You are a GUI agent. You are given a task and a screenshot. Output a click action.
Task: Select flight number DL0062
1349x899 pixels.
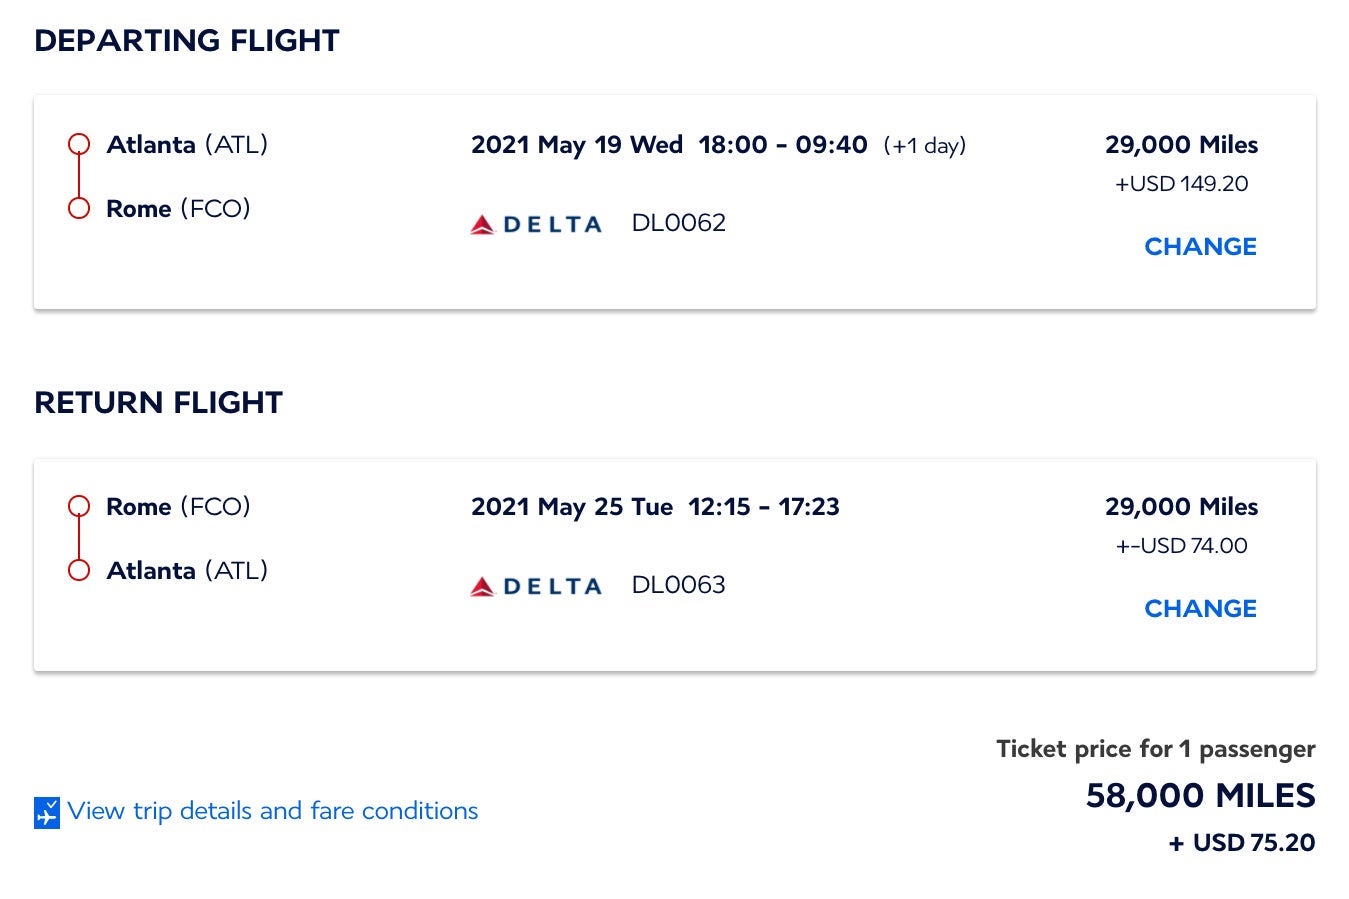click(x=678, y=222)
